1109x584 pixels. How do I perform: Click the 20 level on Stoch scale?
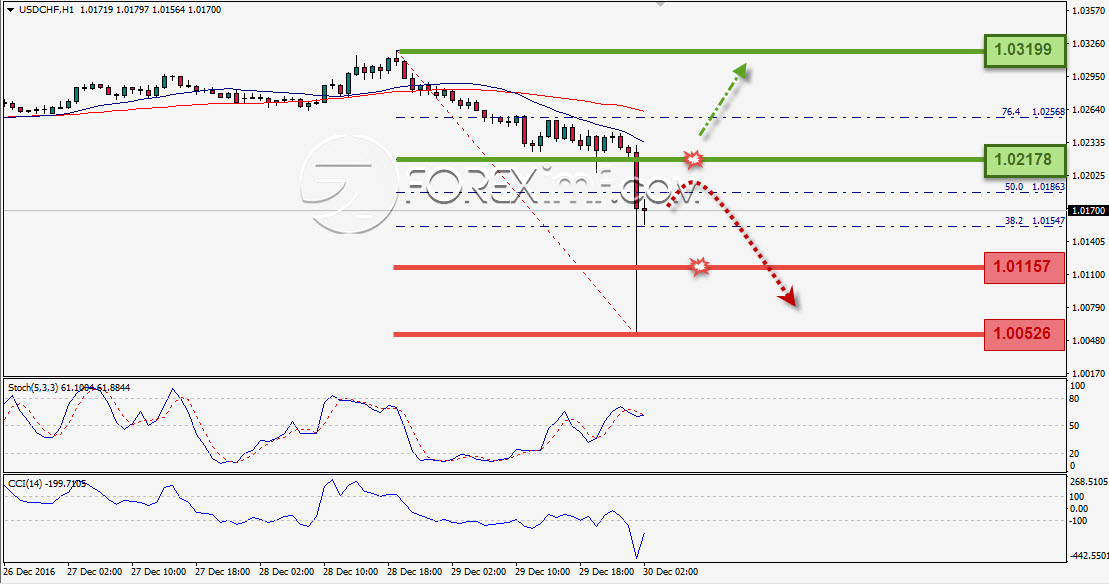(1075, 453)
